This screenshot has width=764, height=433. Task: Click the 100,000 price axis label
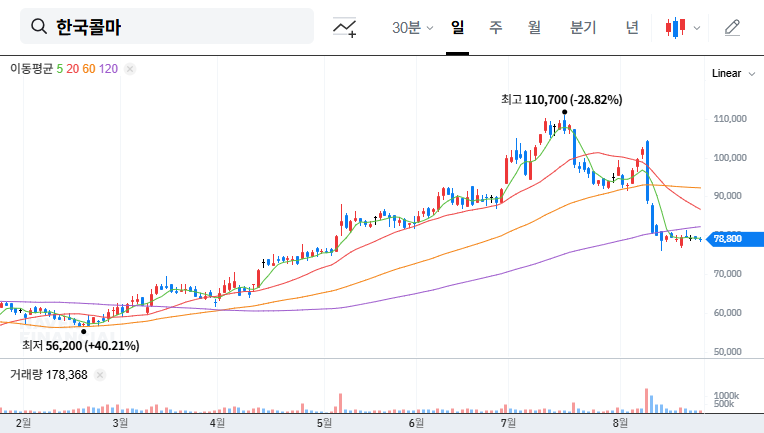pyautogui.click(x=730, y=157)
